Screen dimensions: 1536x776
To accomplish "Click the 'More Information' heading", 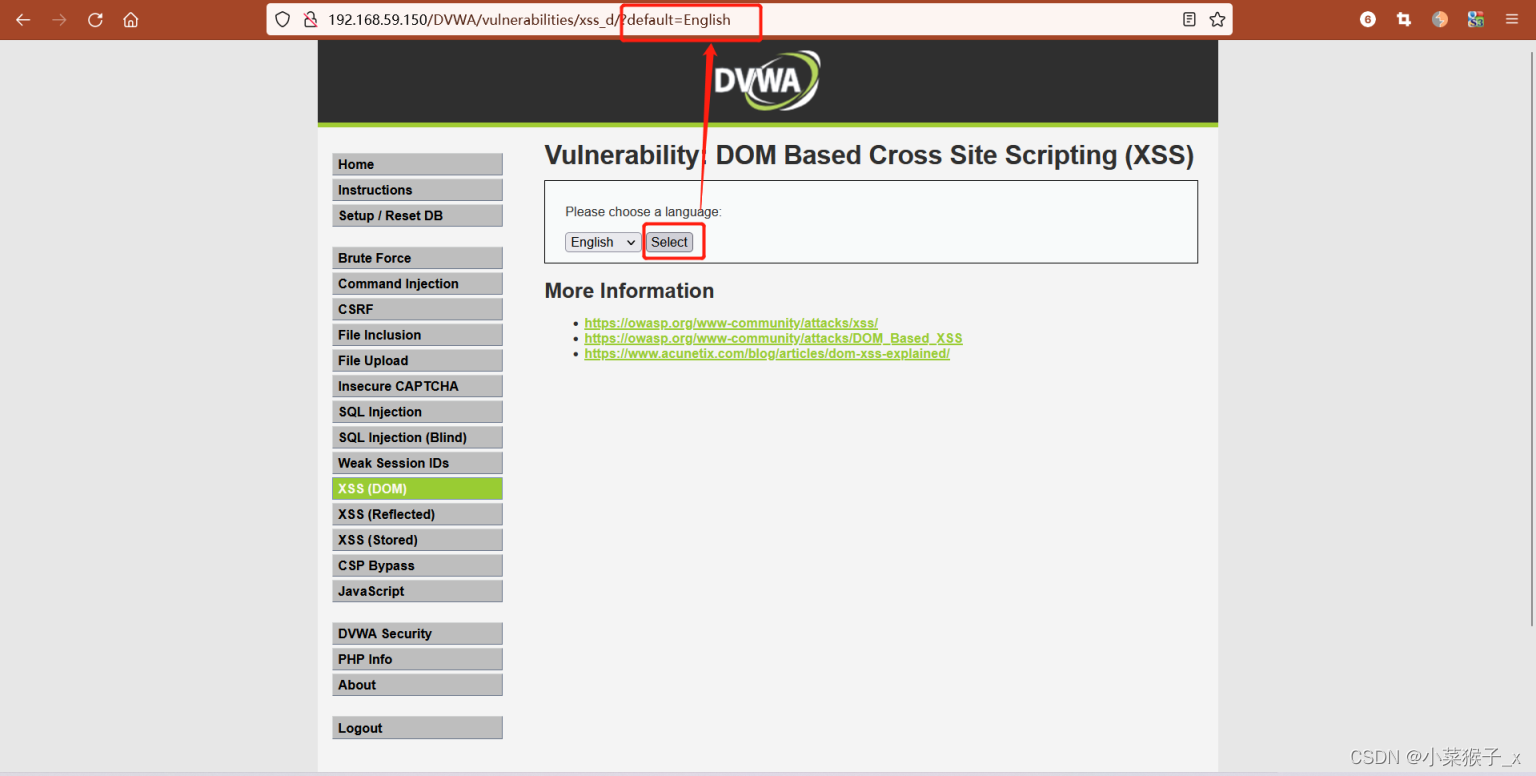I will pyautogui.click(x=629, y=291).
